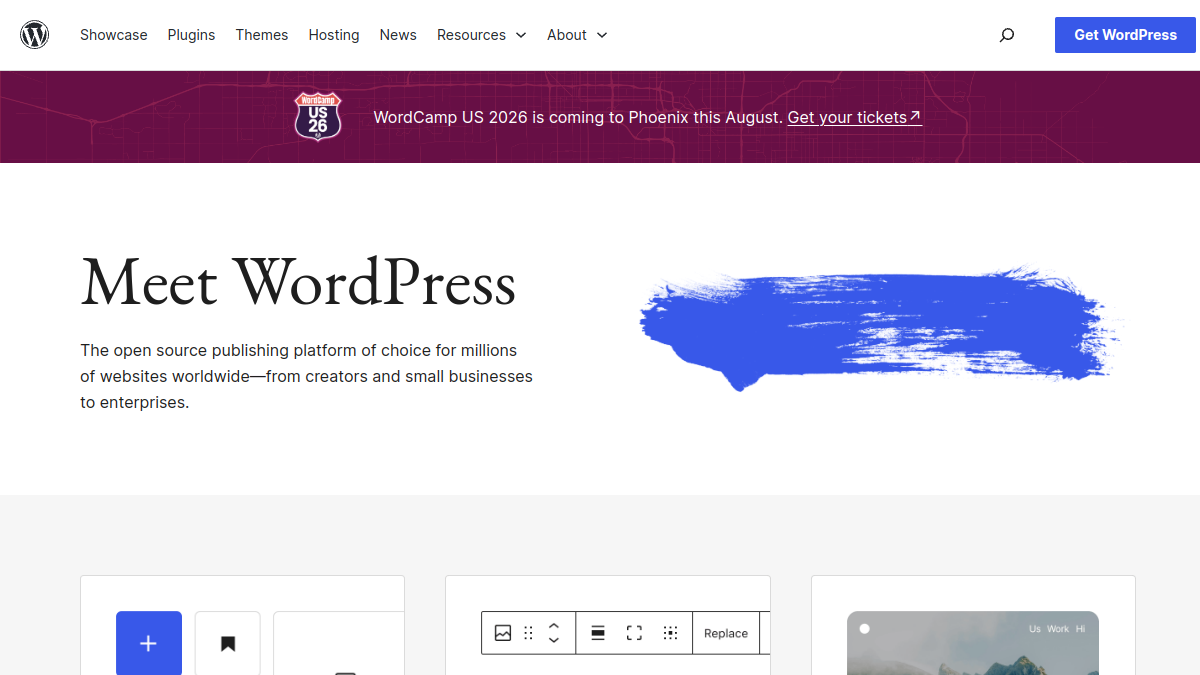Click the open source publishing platform paragraph
This screenshot has height=675, width=1200.
tap(306, 377)
